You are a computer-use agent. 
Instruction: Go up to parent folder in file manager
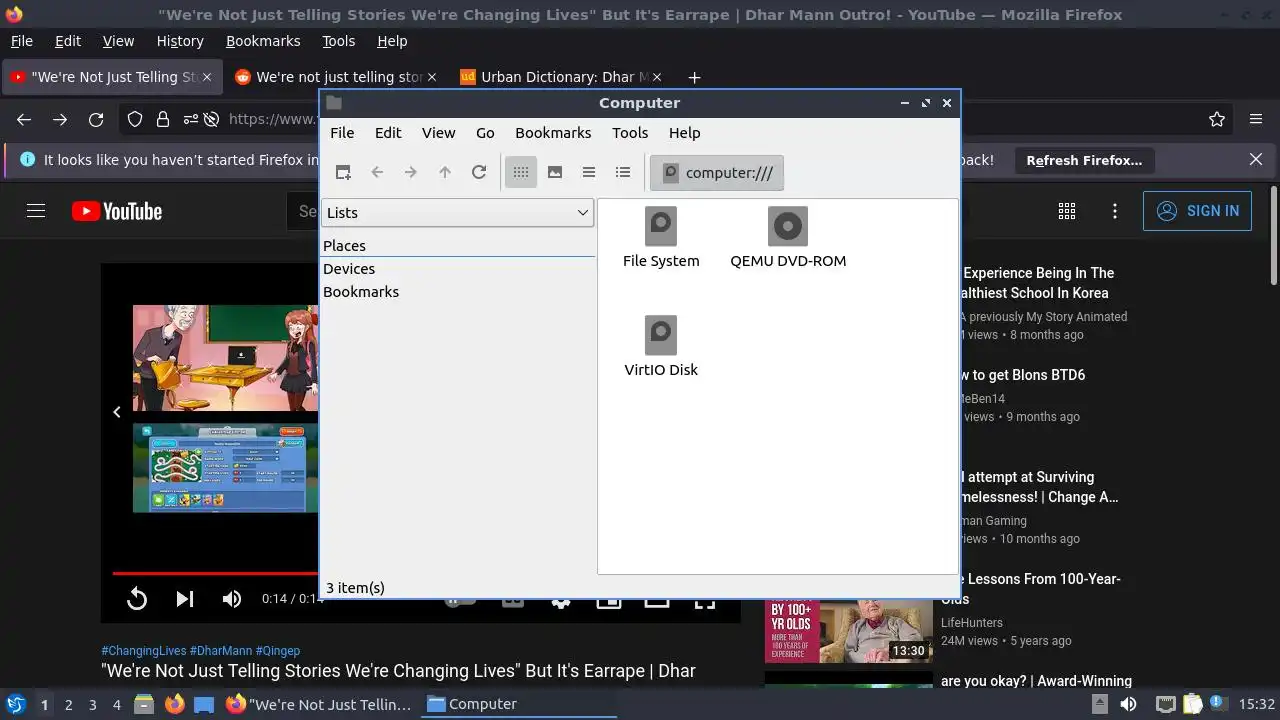tap(445, 172)
